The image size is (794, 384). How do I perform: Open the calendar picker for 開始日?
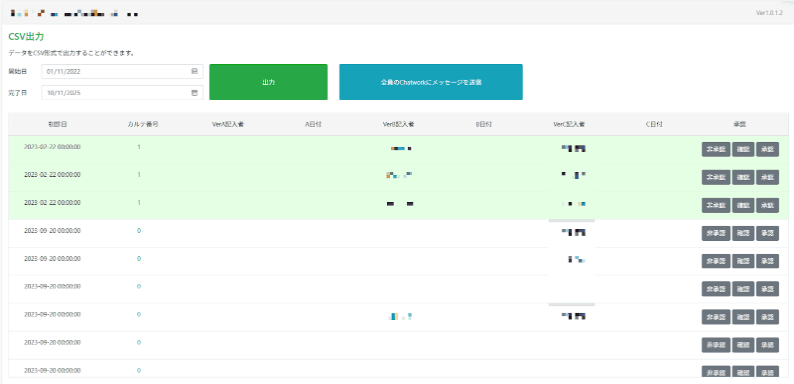coord(194,71)
